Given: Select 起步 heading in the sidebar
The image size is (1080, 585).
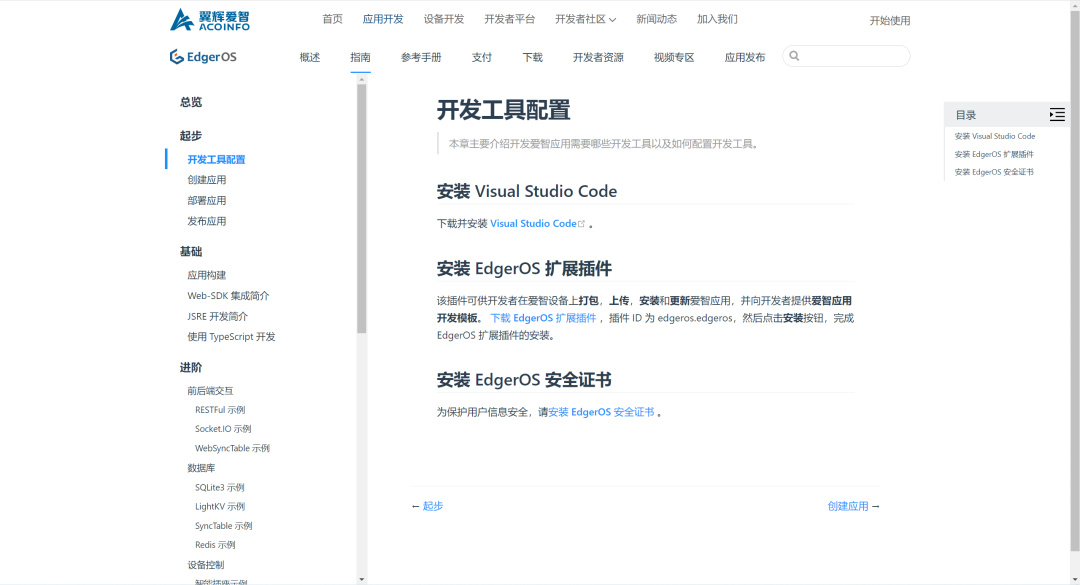Looking at the screenshot, I should pyautogui.click(x=191, y=136).
